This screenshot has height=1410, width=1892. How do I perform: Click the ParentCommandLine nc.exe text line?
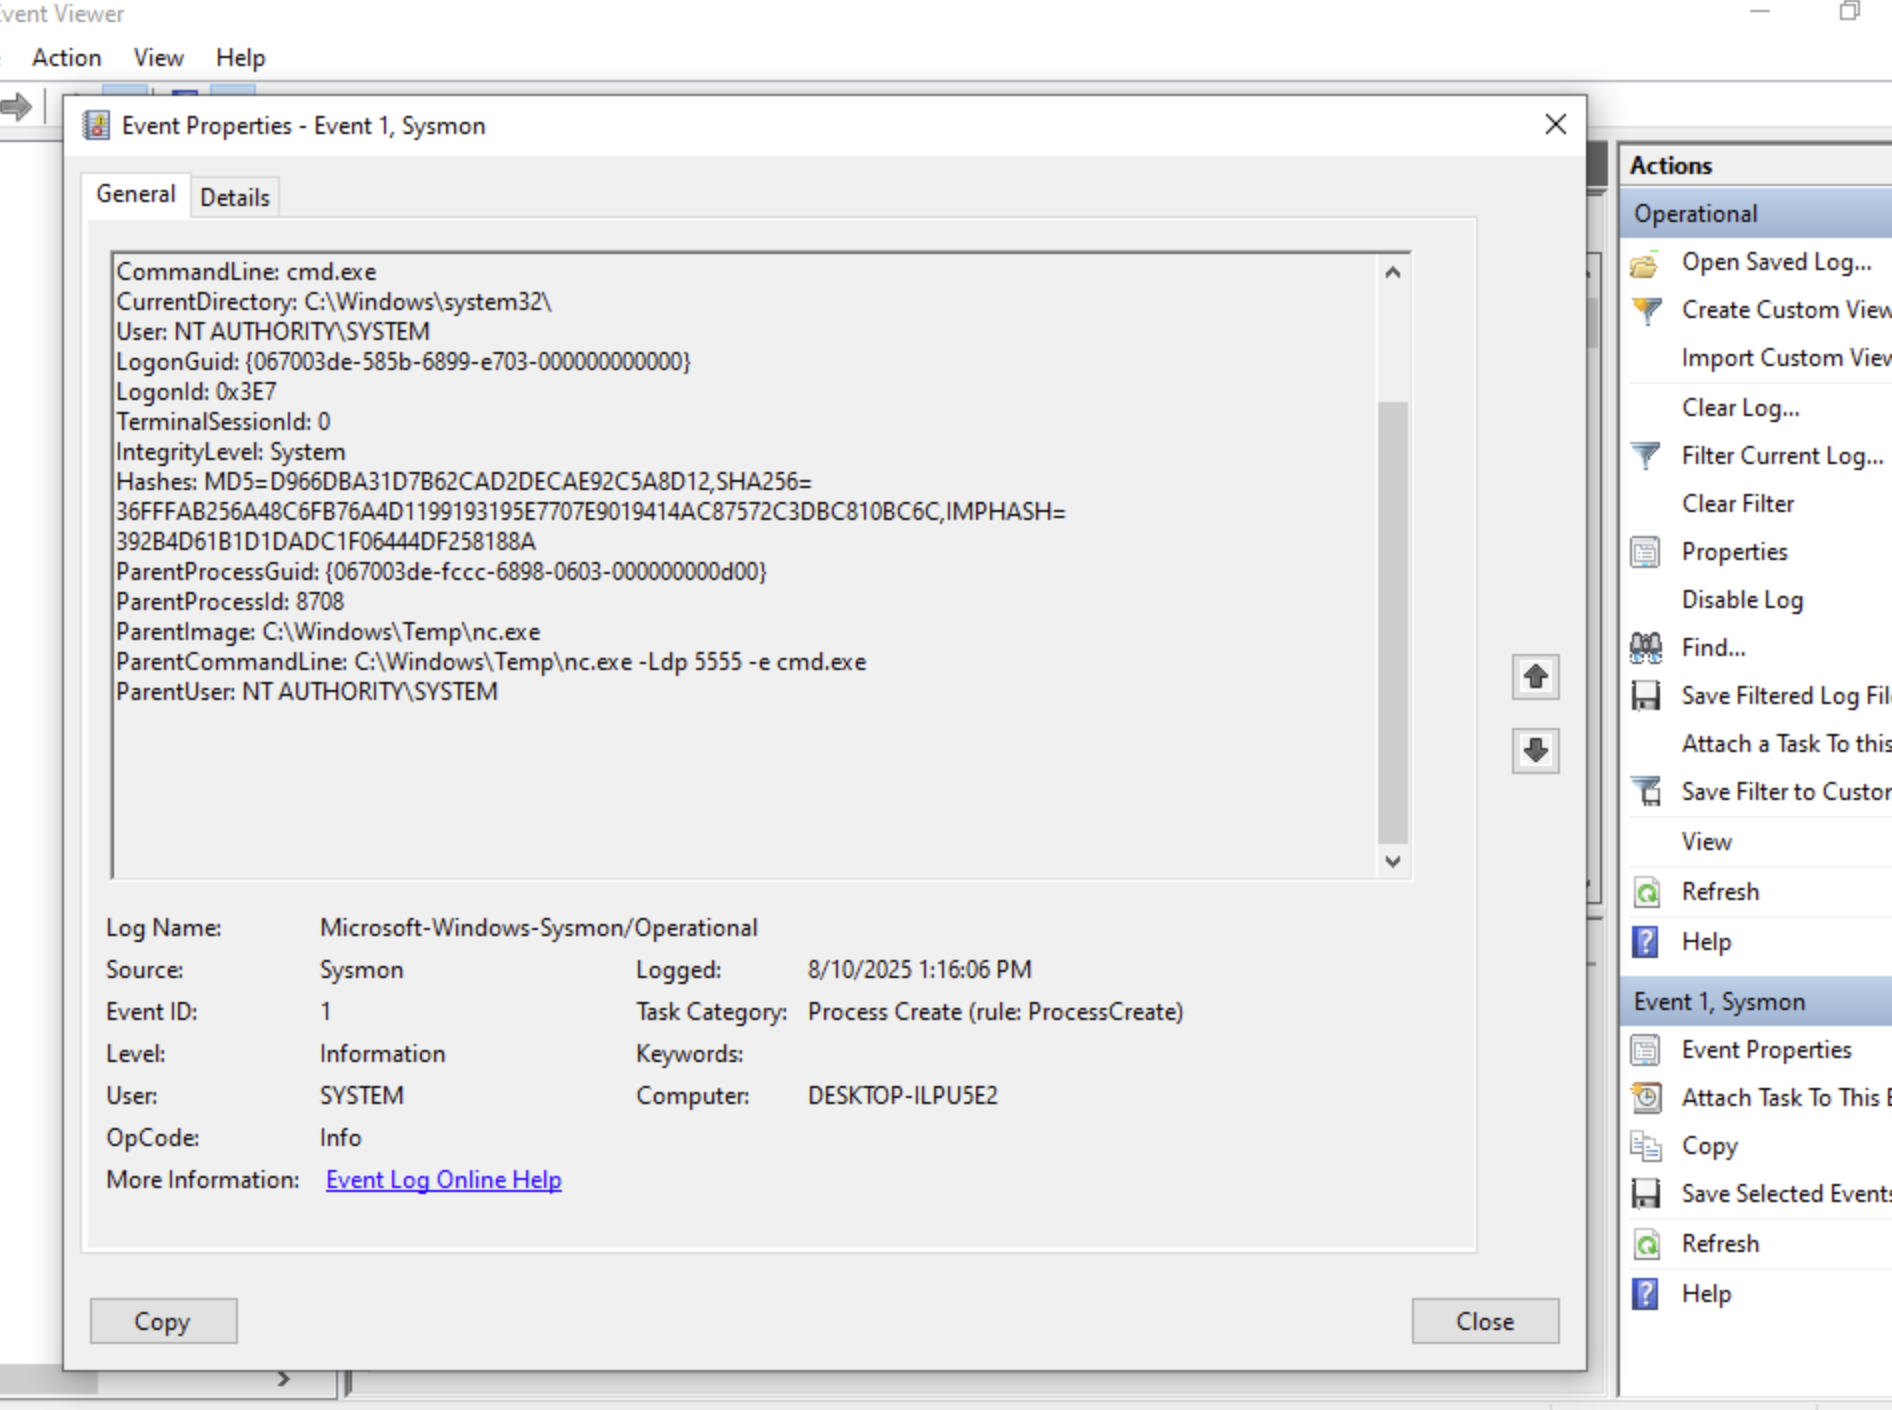point(491,662)
